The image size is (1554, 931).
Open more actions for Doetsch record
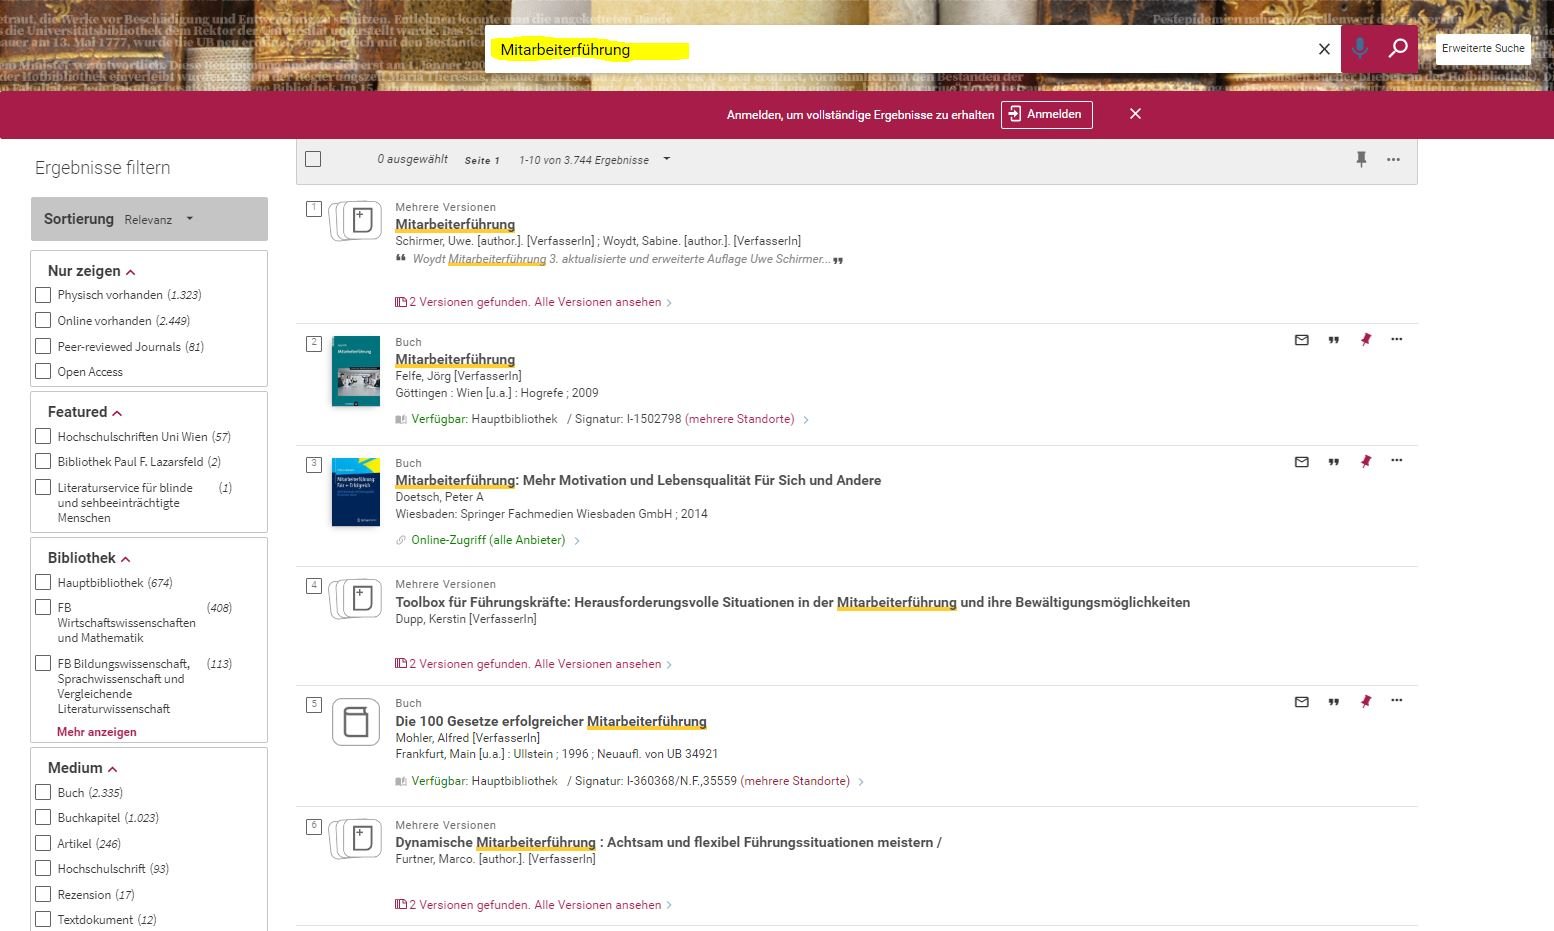pyautogui.click(x=1397, y=460)
